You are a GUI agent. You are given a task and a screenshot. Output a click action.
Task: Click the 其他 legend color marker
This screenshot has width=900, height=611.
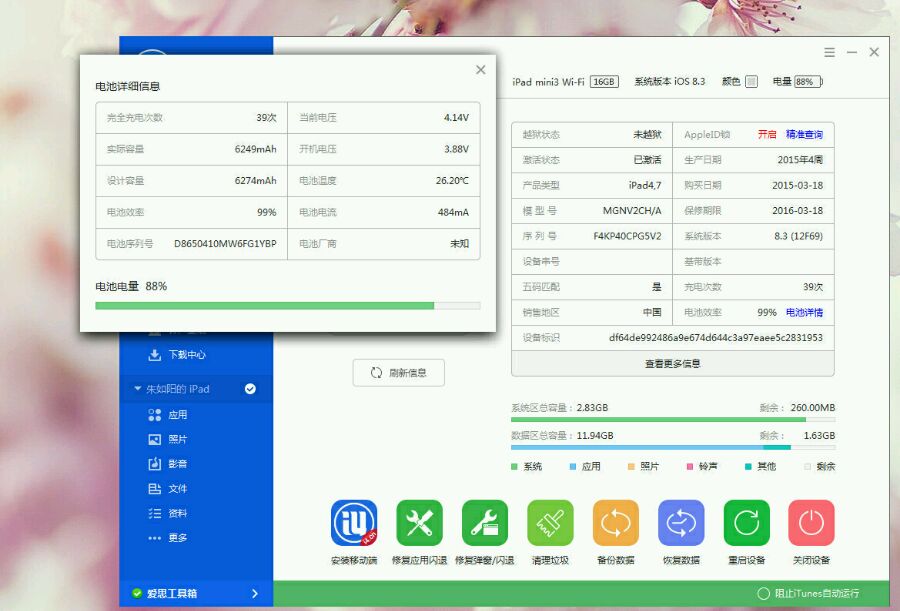(x=748, y=467)
